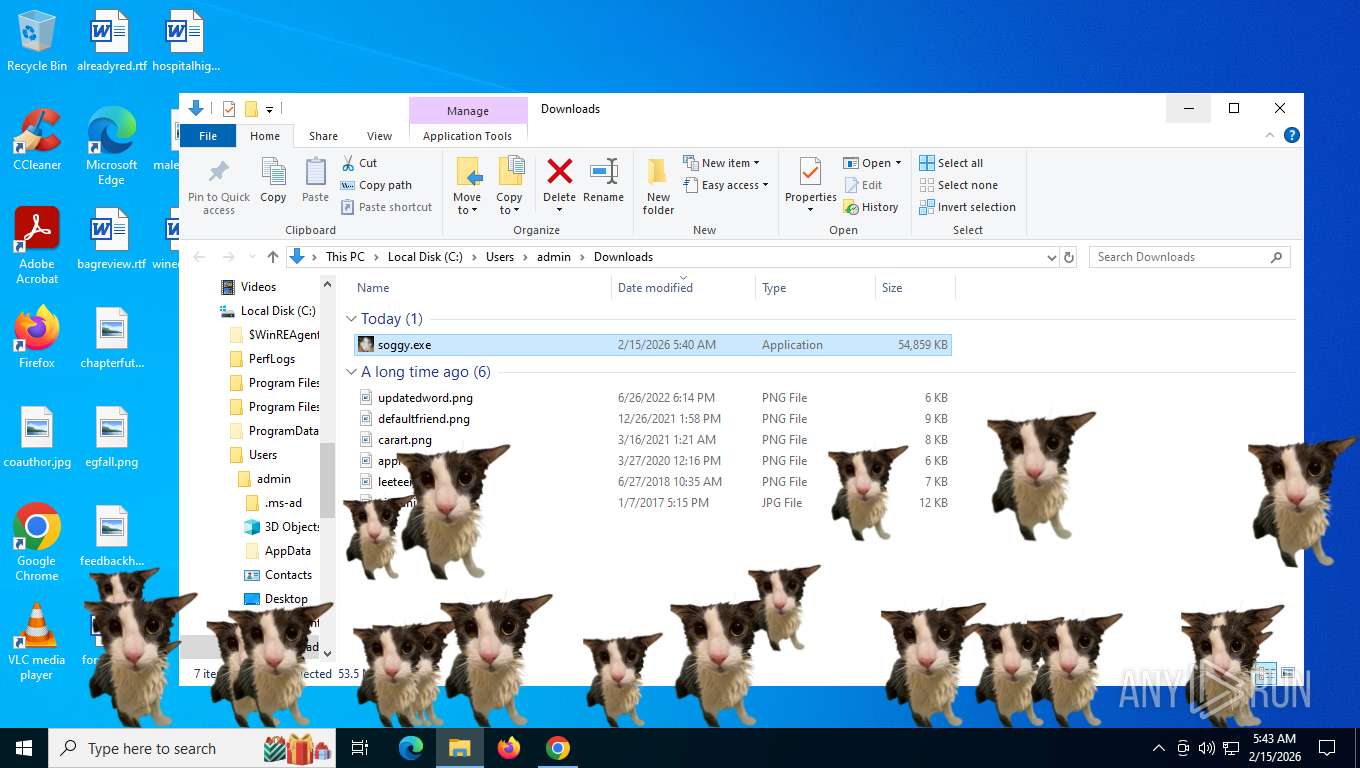This screenshot has height=768, width=1360.
Task: Open the New item dropdown
Action: pyautogui.click(x=721, y=163)
